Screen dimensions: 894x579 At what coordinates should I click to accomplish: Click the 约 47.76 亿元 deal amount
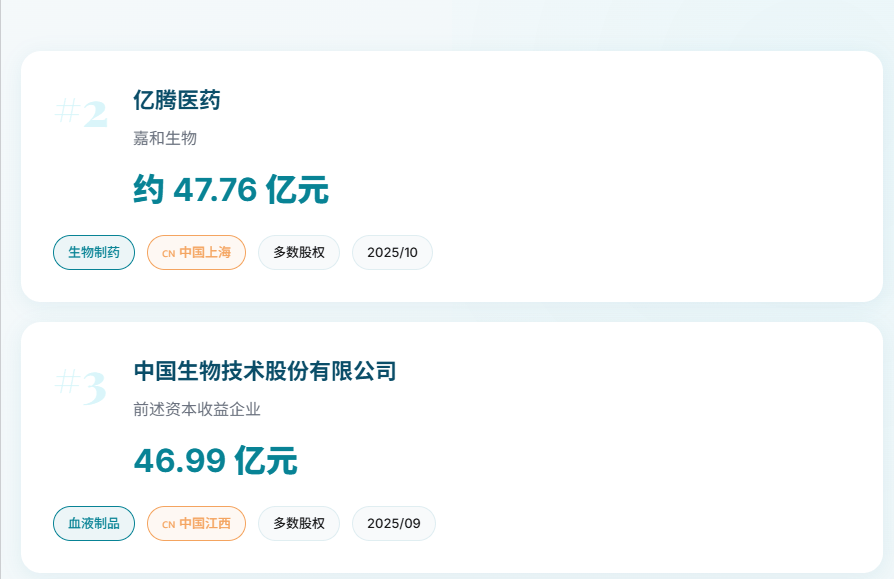coord(231,189)
